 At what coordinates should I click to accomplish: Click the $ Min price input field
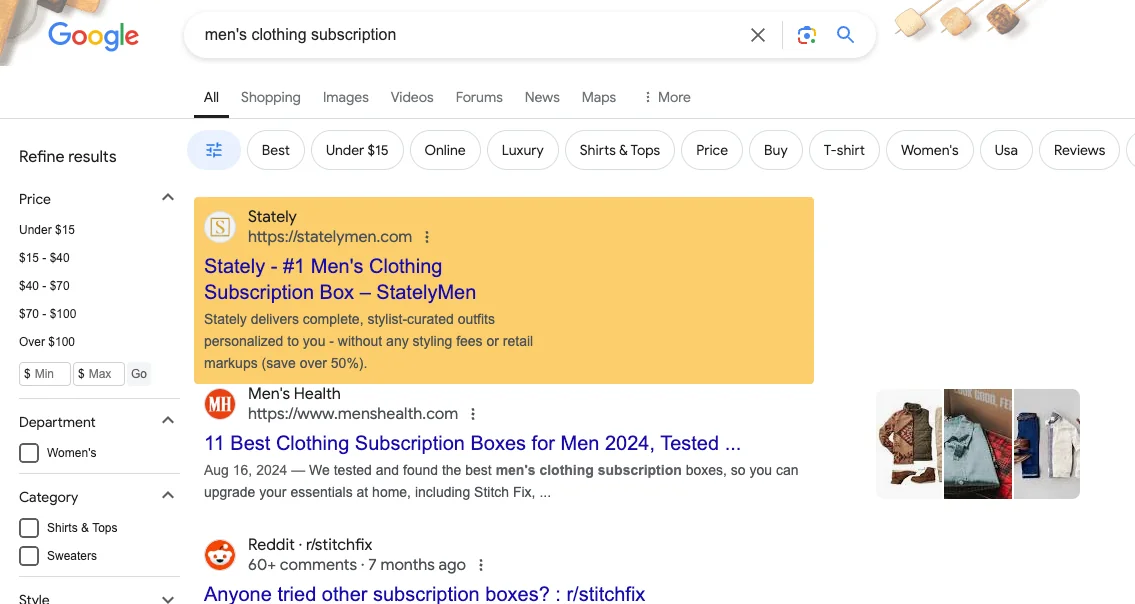click(45, 374)
